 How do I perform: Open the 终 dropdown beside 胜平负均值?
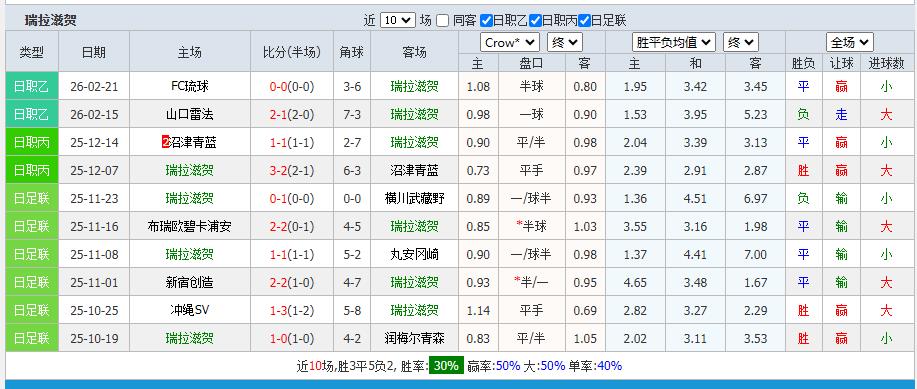740,42
